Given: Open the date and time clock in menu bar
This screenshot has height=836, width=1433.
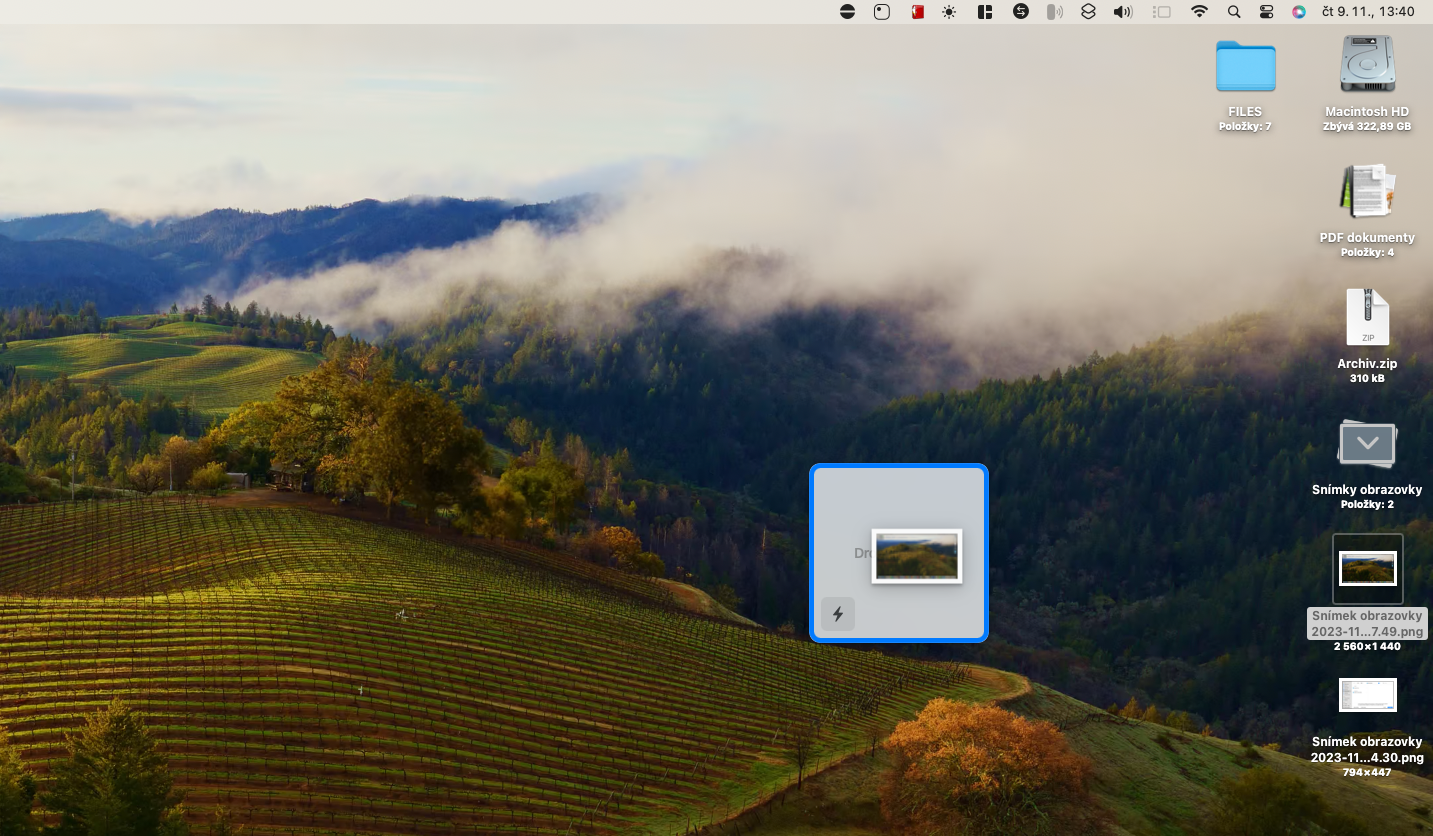Looking at the screenshot, I should click(1368, 12).
